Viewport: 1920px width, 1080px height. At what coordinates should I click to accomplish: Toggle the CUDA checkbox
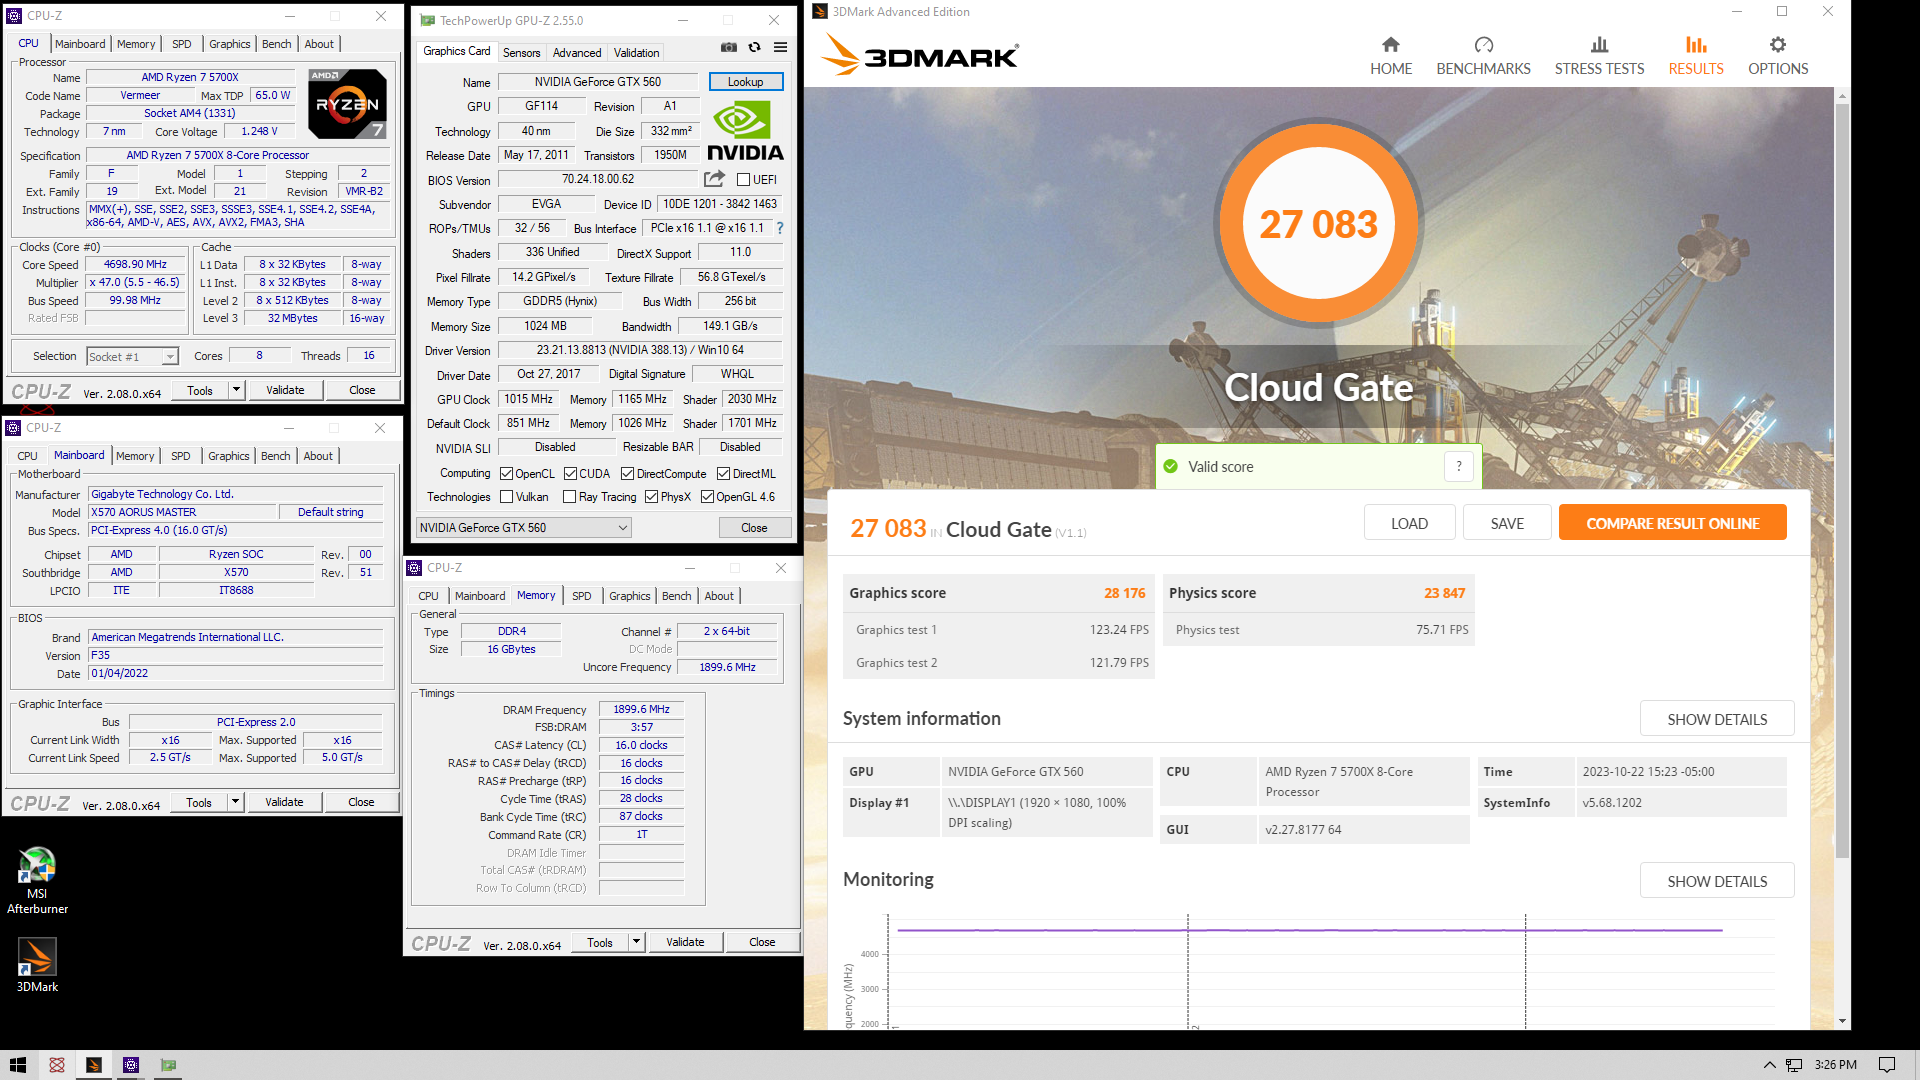click(570, 474)
